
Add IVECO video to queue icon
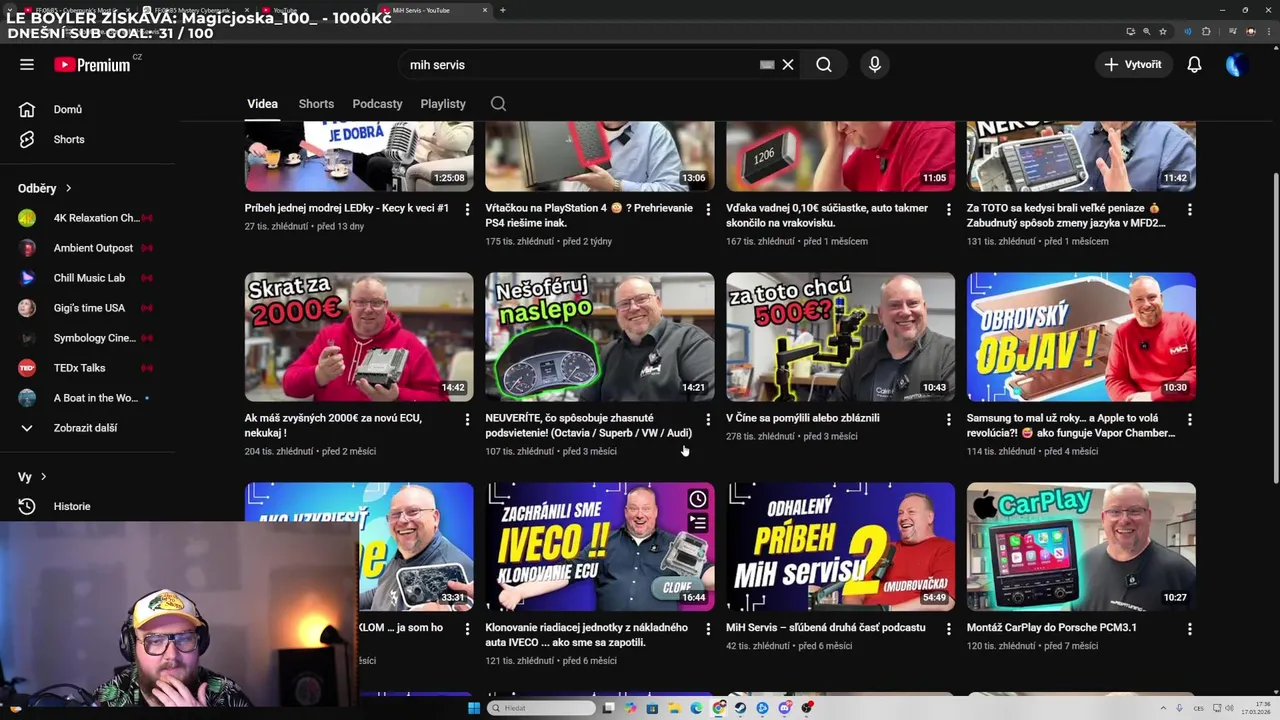[698, 522]
